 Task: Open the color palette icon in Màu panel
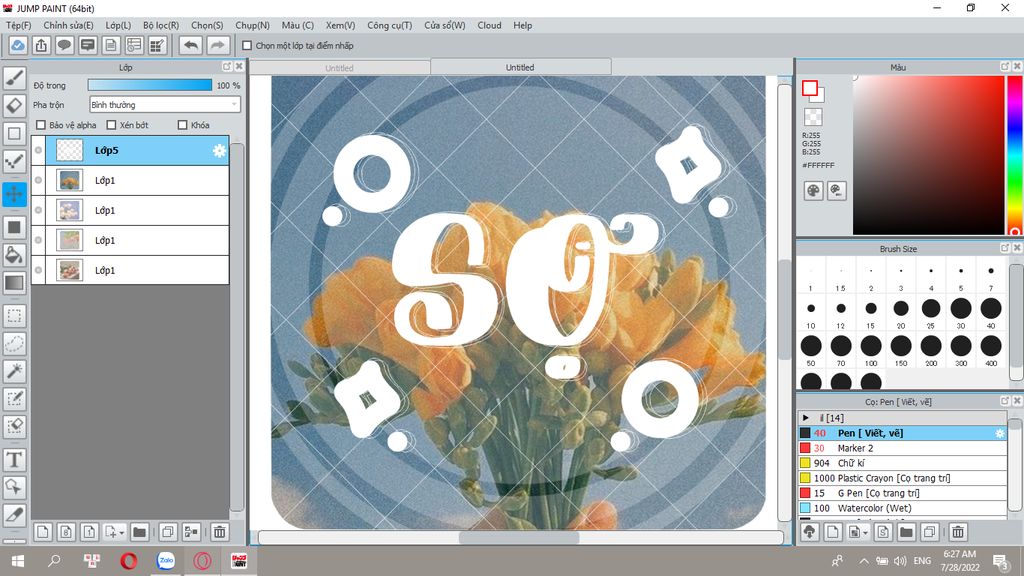pos(813,191)
